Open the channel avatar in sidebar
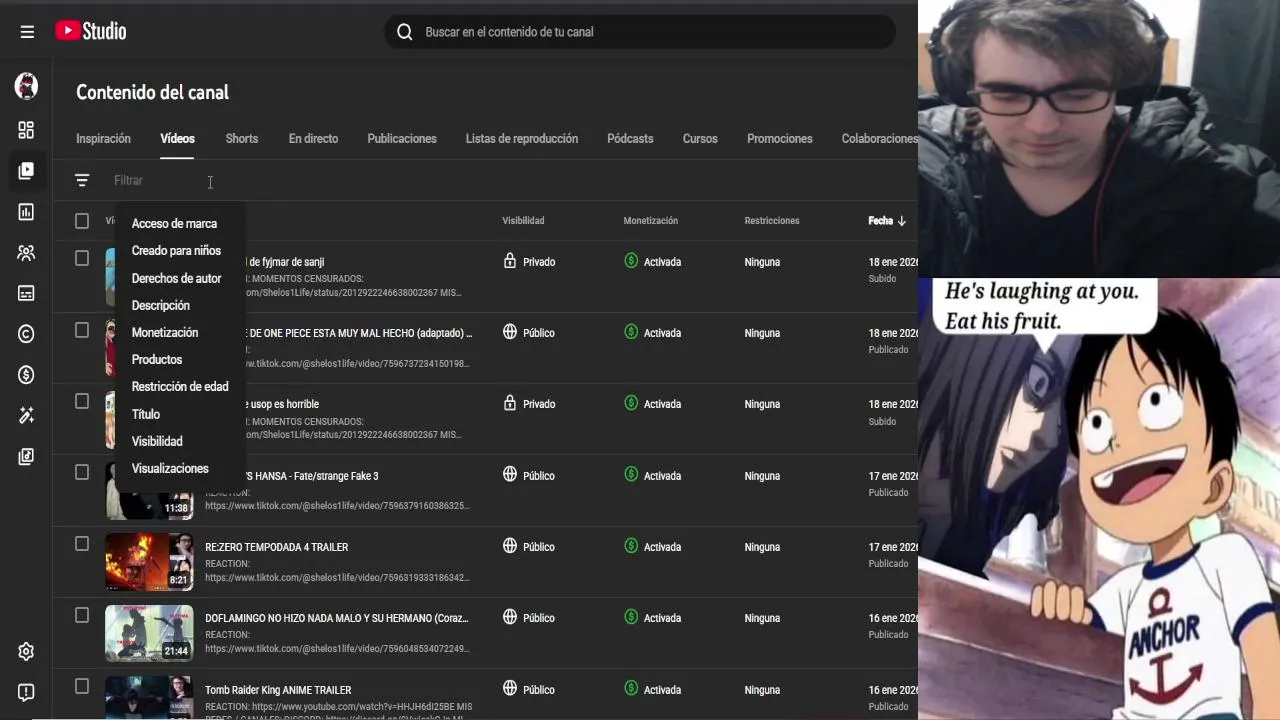This screenshot has width=1280, height=720. [x=26, y=86]
